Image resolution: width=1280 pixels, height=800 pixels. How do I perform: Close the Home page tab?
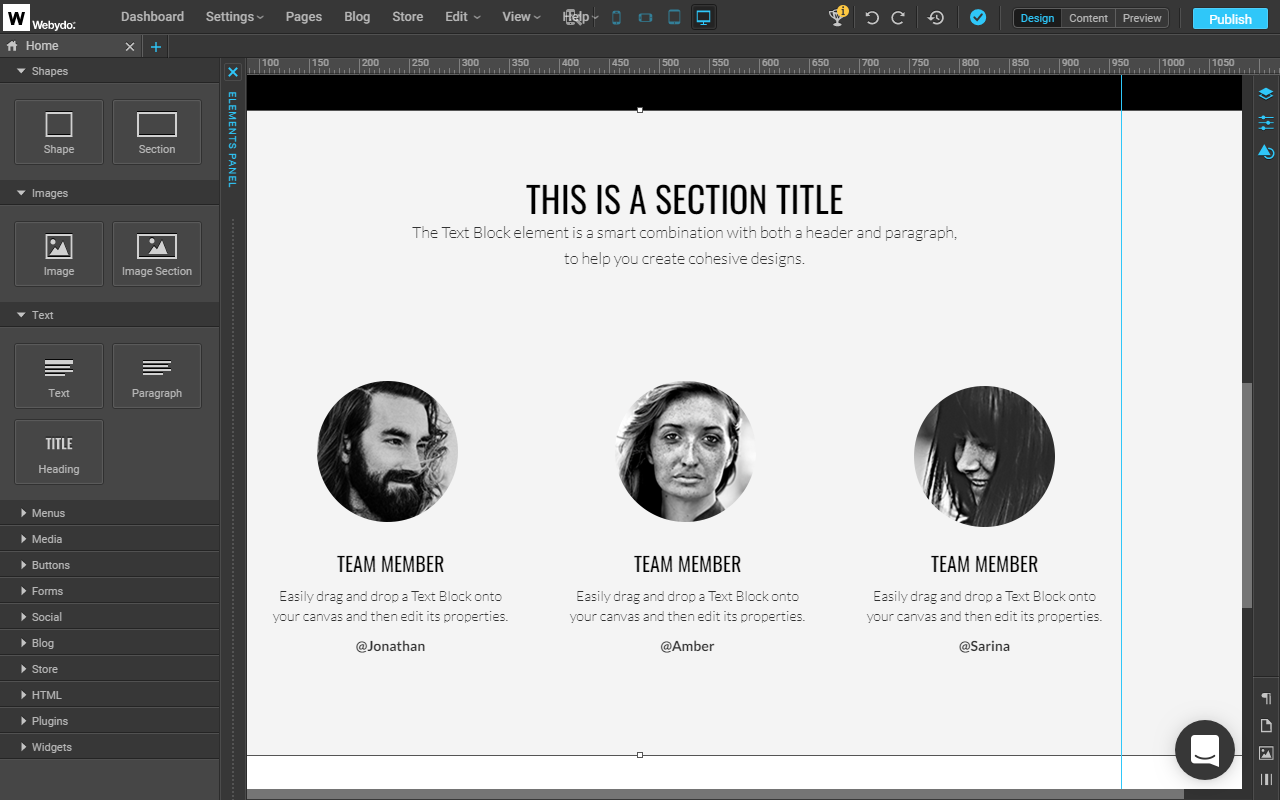(130, 47)
